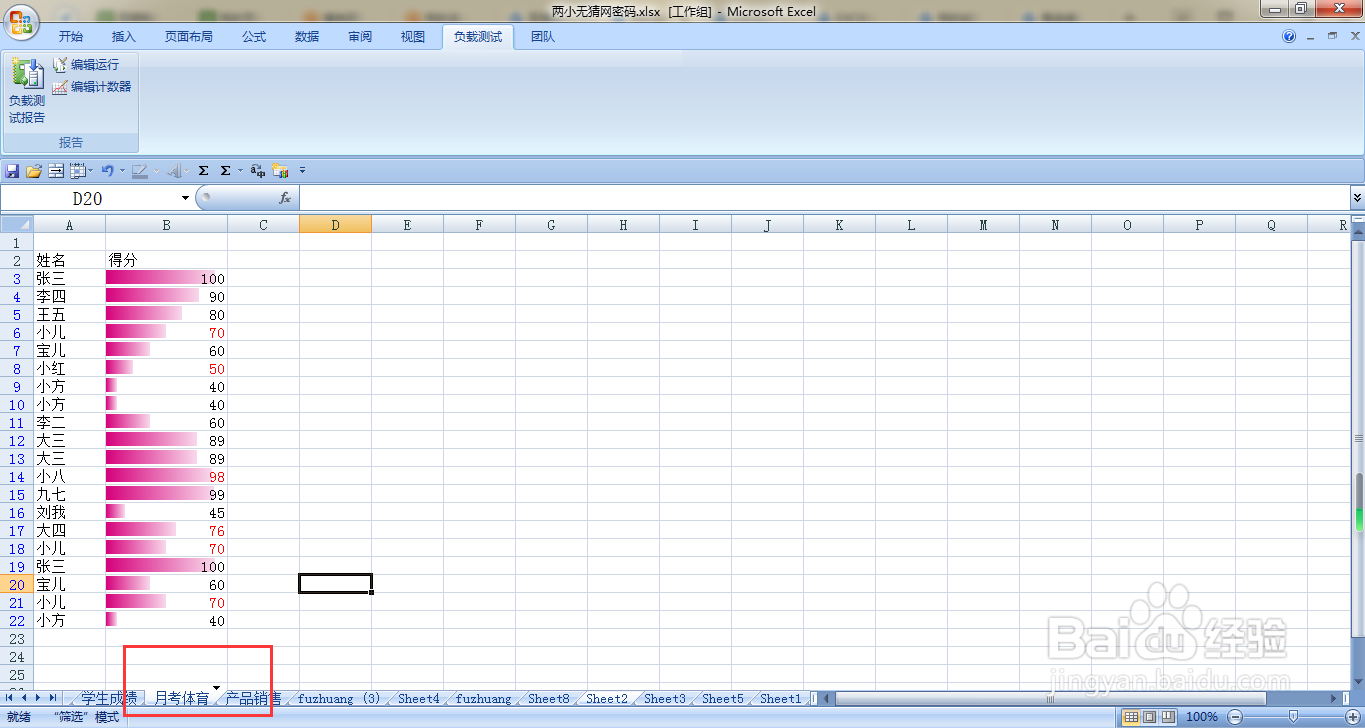Click the chart table icon in quick toolbar
This screenshot has width=1365, height=728.
pyautogui.click(x=280, y=171)
